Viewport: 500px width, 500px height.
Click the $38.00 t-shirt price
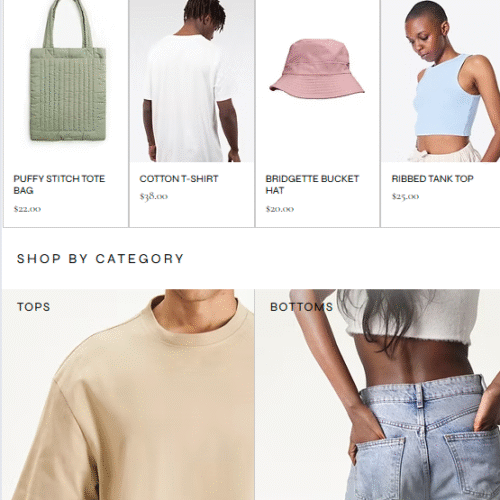(154, 196)
